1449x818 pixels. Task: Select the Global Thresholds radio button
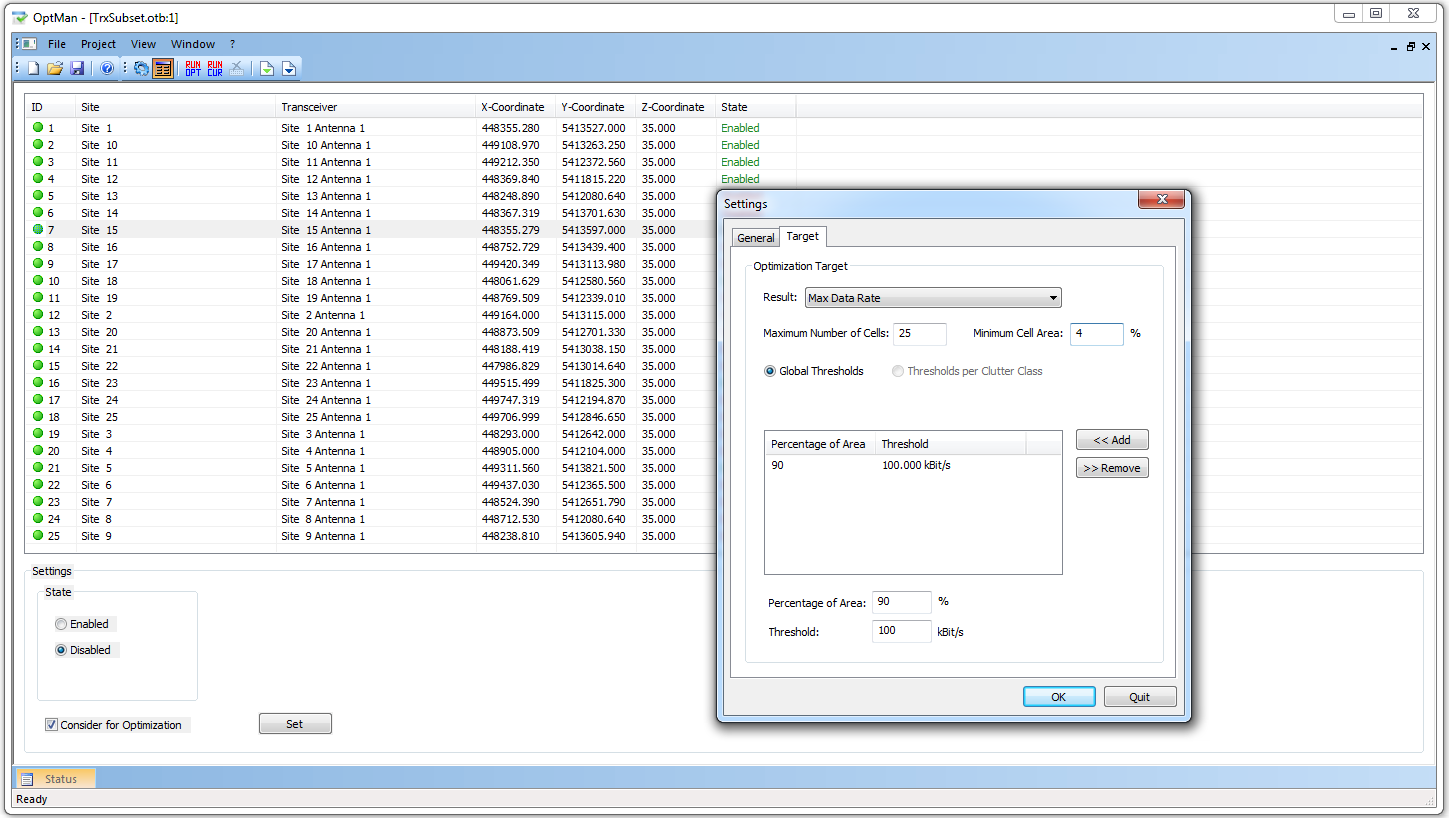tap(770, 371)
